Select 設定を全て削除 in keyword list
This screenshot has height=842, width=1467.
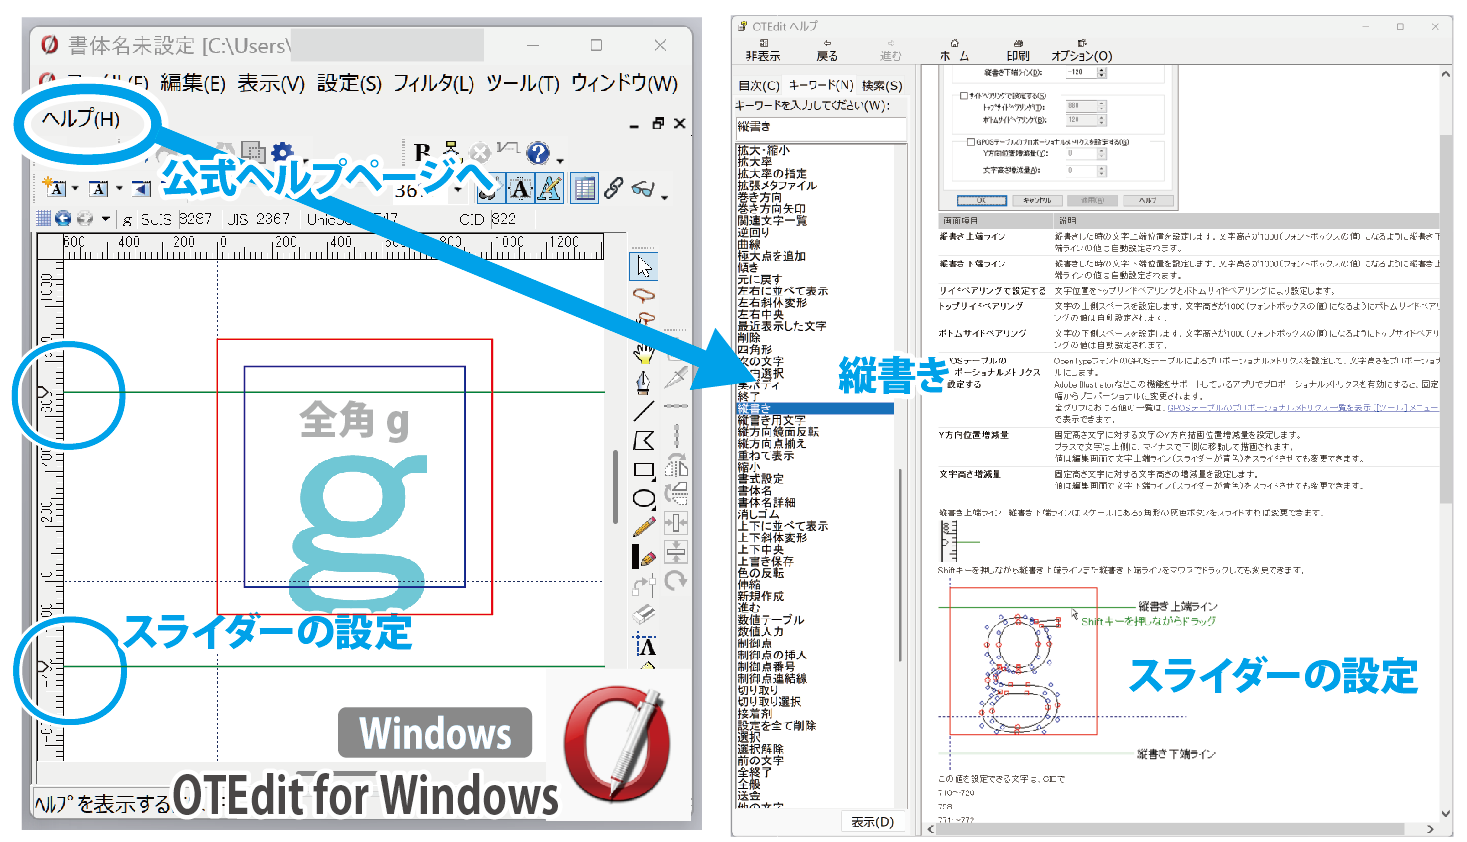click(x=777, y=725)
